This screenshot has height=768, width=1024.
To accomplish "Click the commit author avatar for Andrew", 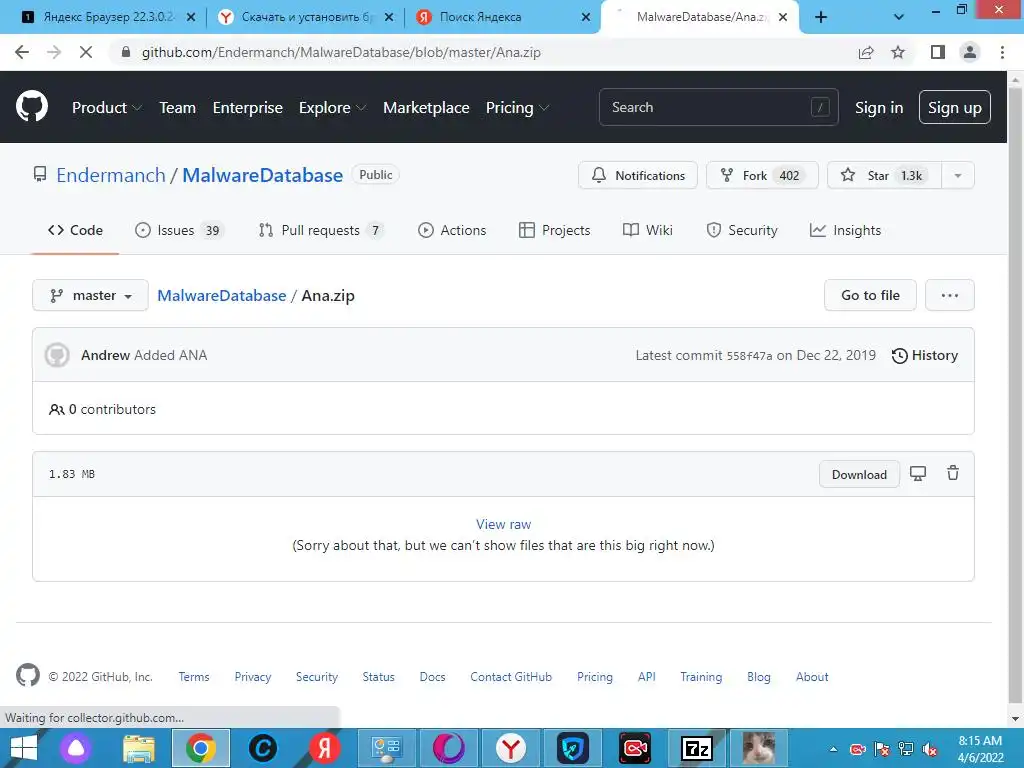I will click(57, 355).
